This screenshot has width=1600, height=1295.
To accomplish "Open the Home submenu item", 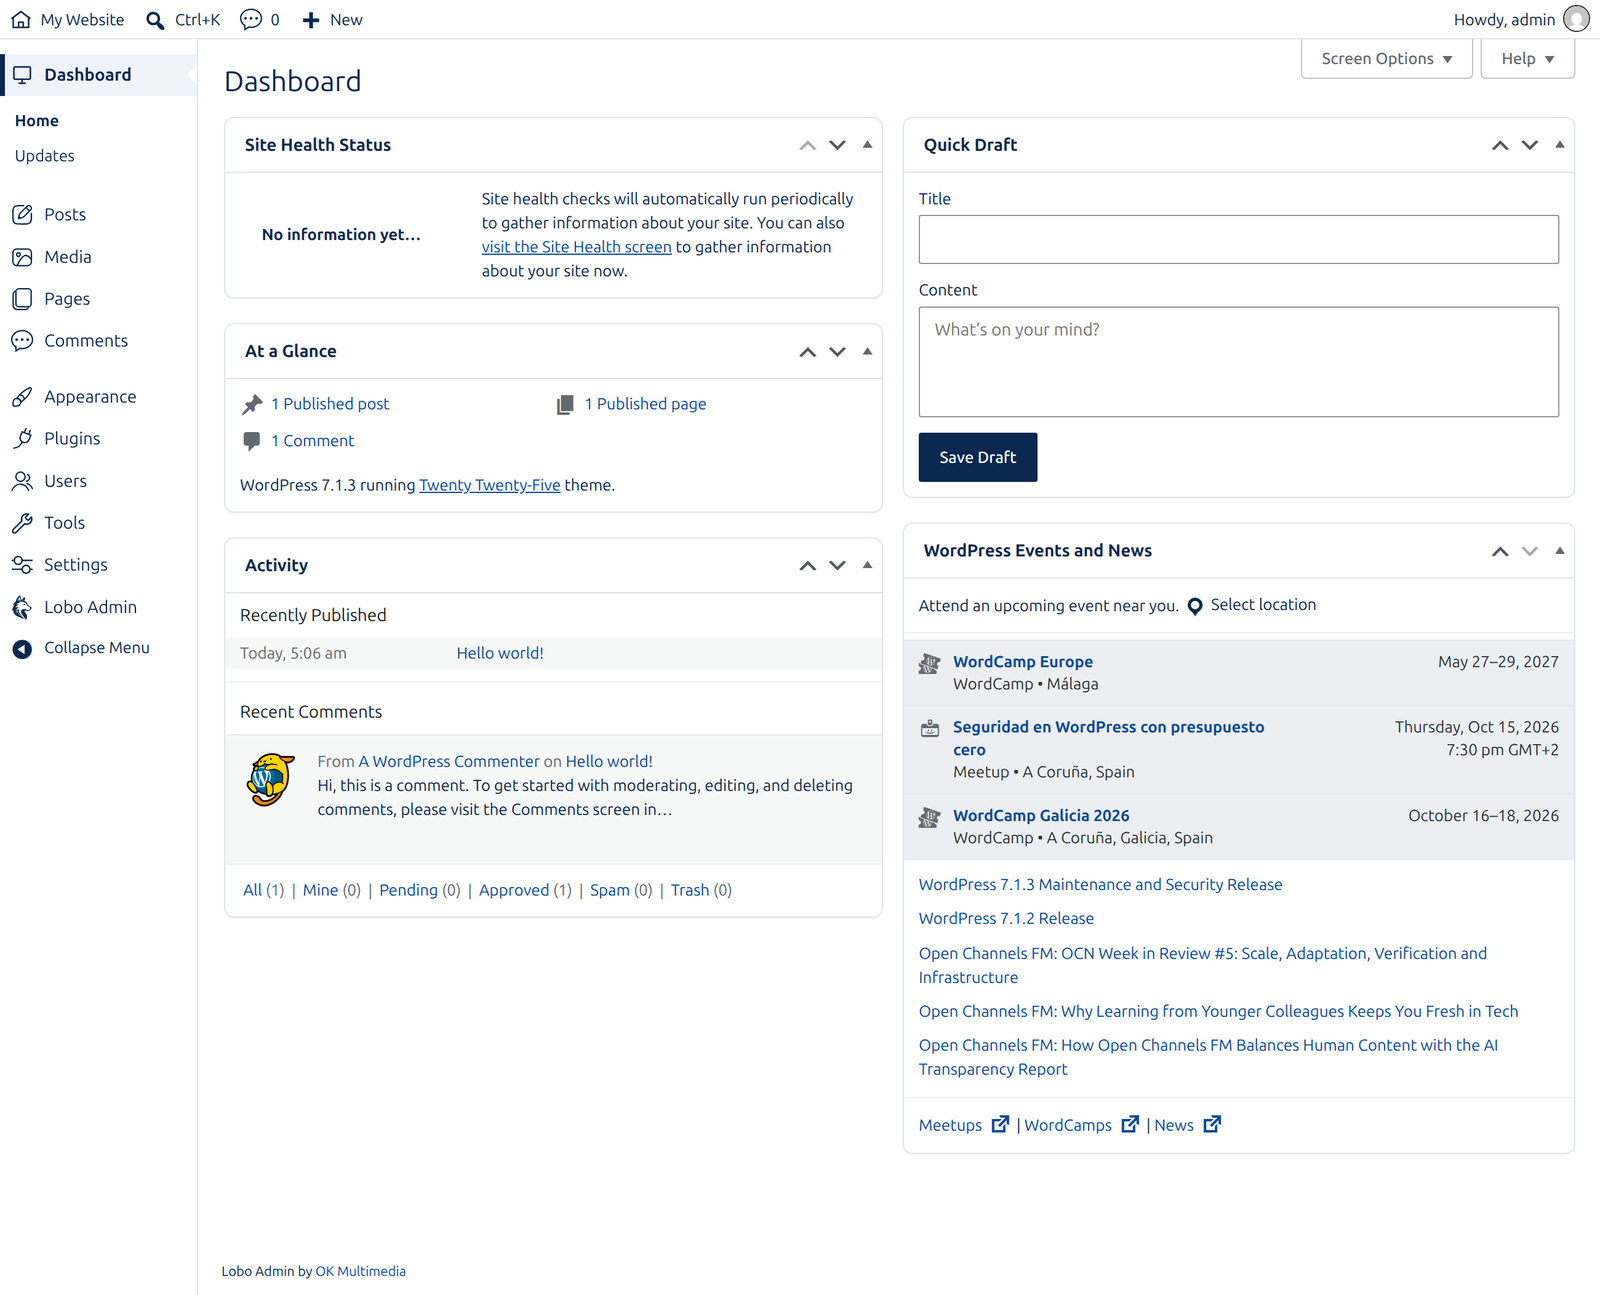I will coord(37,121).
